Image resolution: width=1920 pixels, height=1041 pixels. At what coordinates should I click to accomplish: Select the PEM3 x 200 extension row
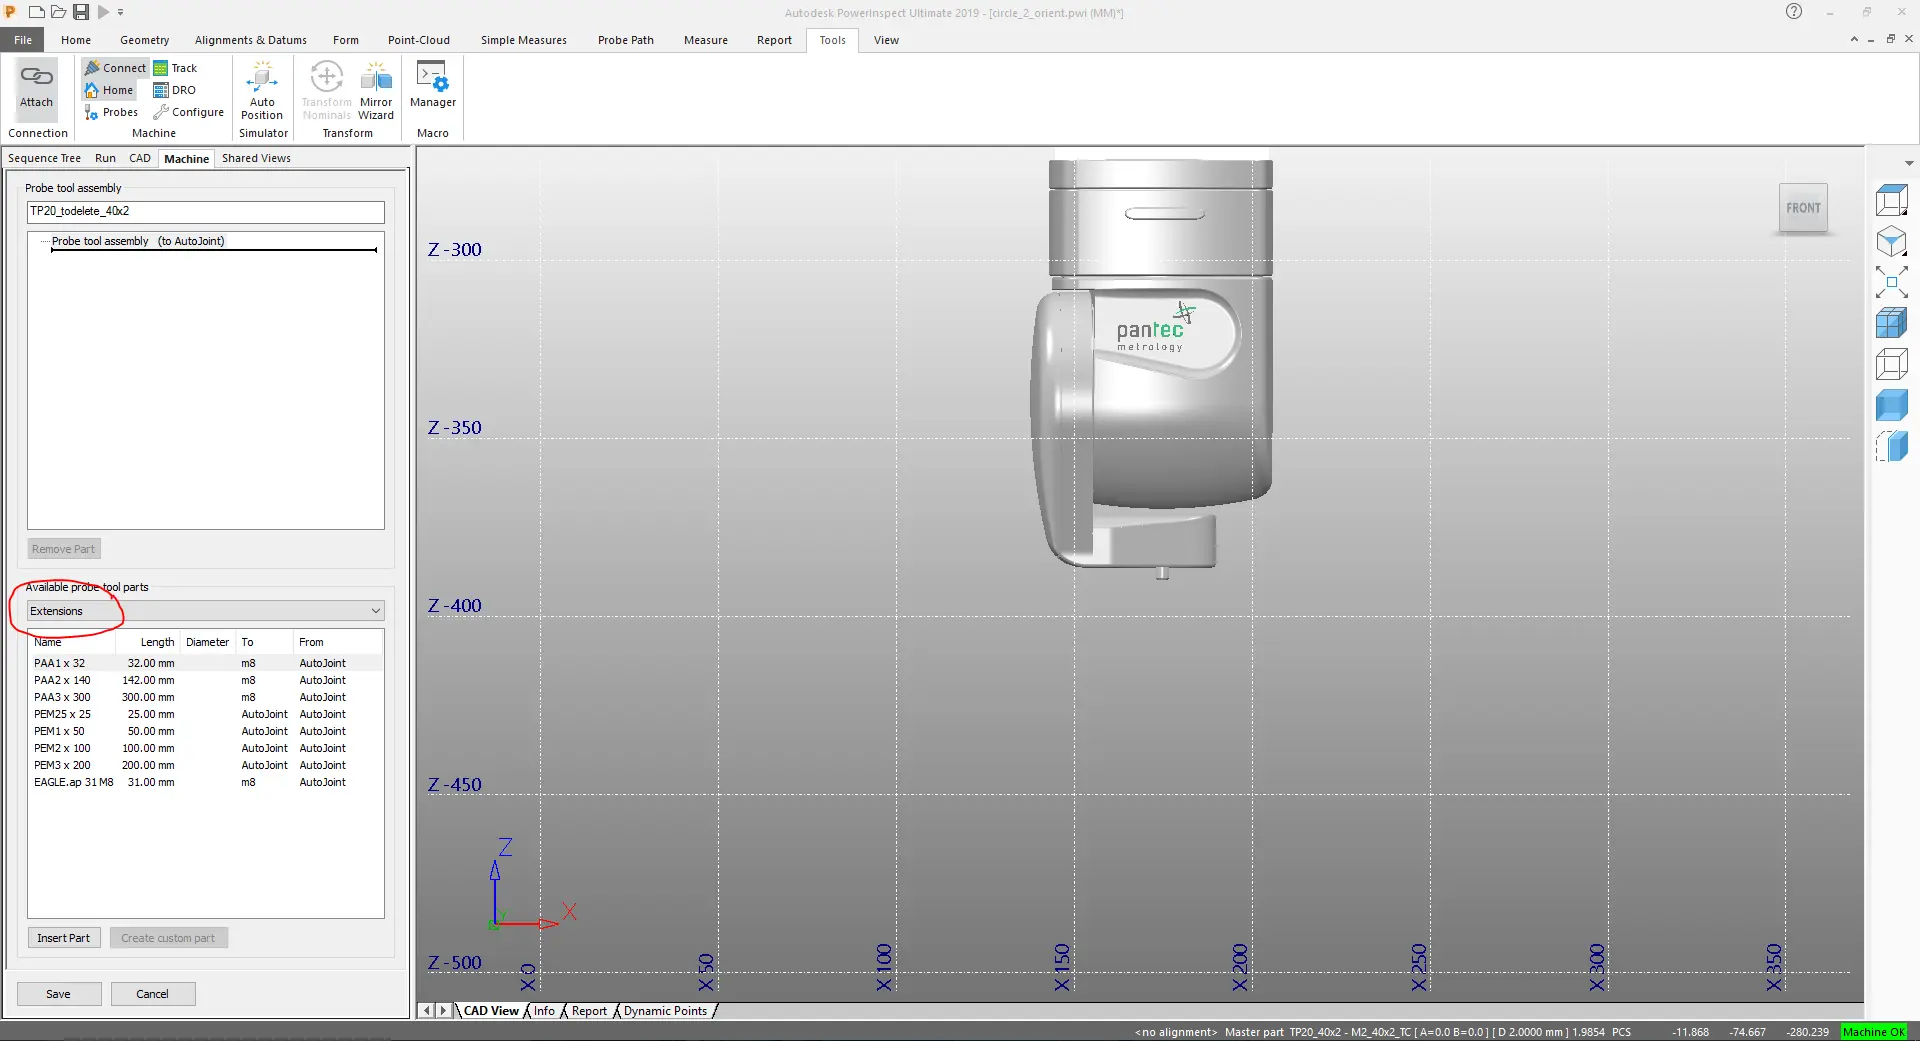coord(205,765)
